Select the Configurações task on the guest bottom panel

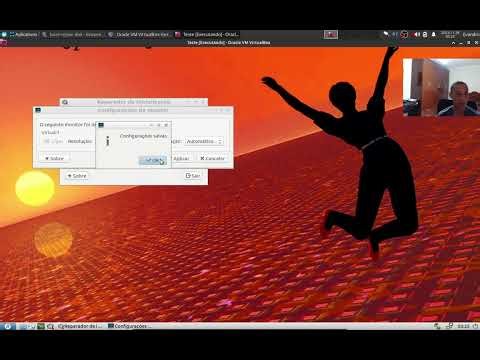coord(129,326)
